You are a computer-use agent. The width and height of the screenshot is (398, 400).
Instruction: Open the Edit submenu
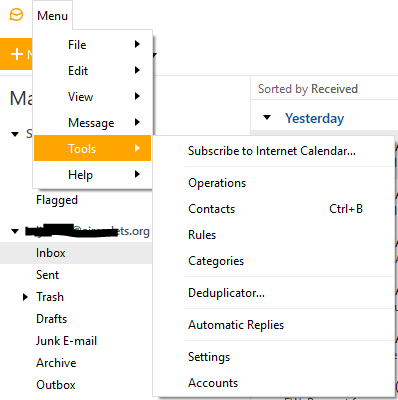tap(92, 70)
